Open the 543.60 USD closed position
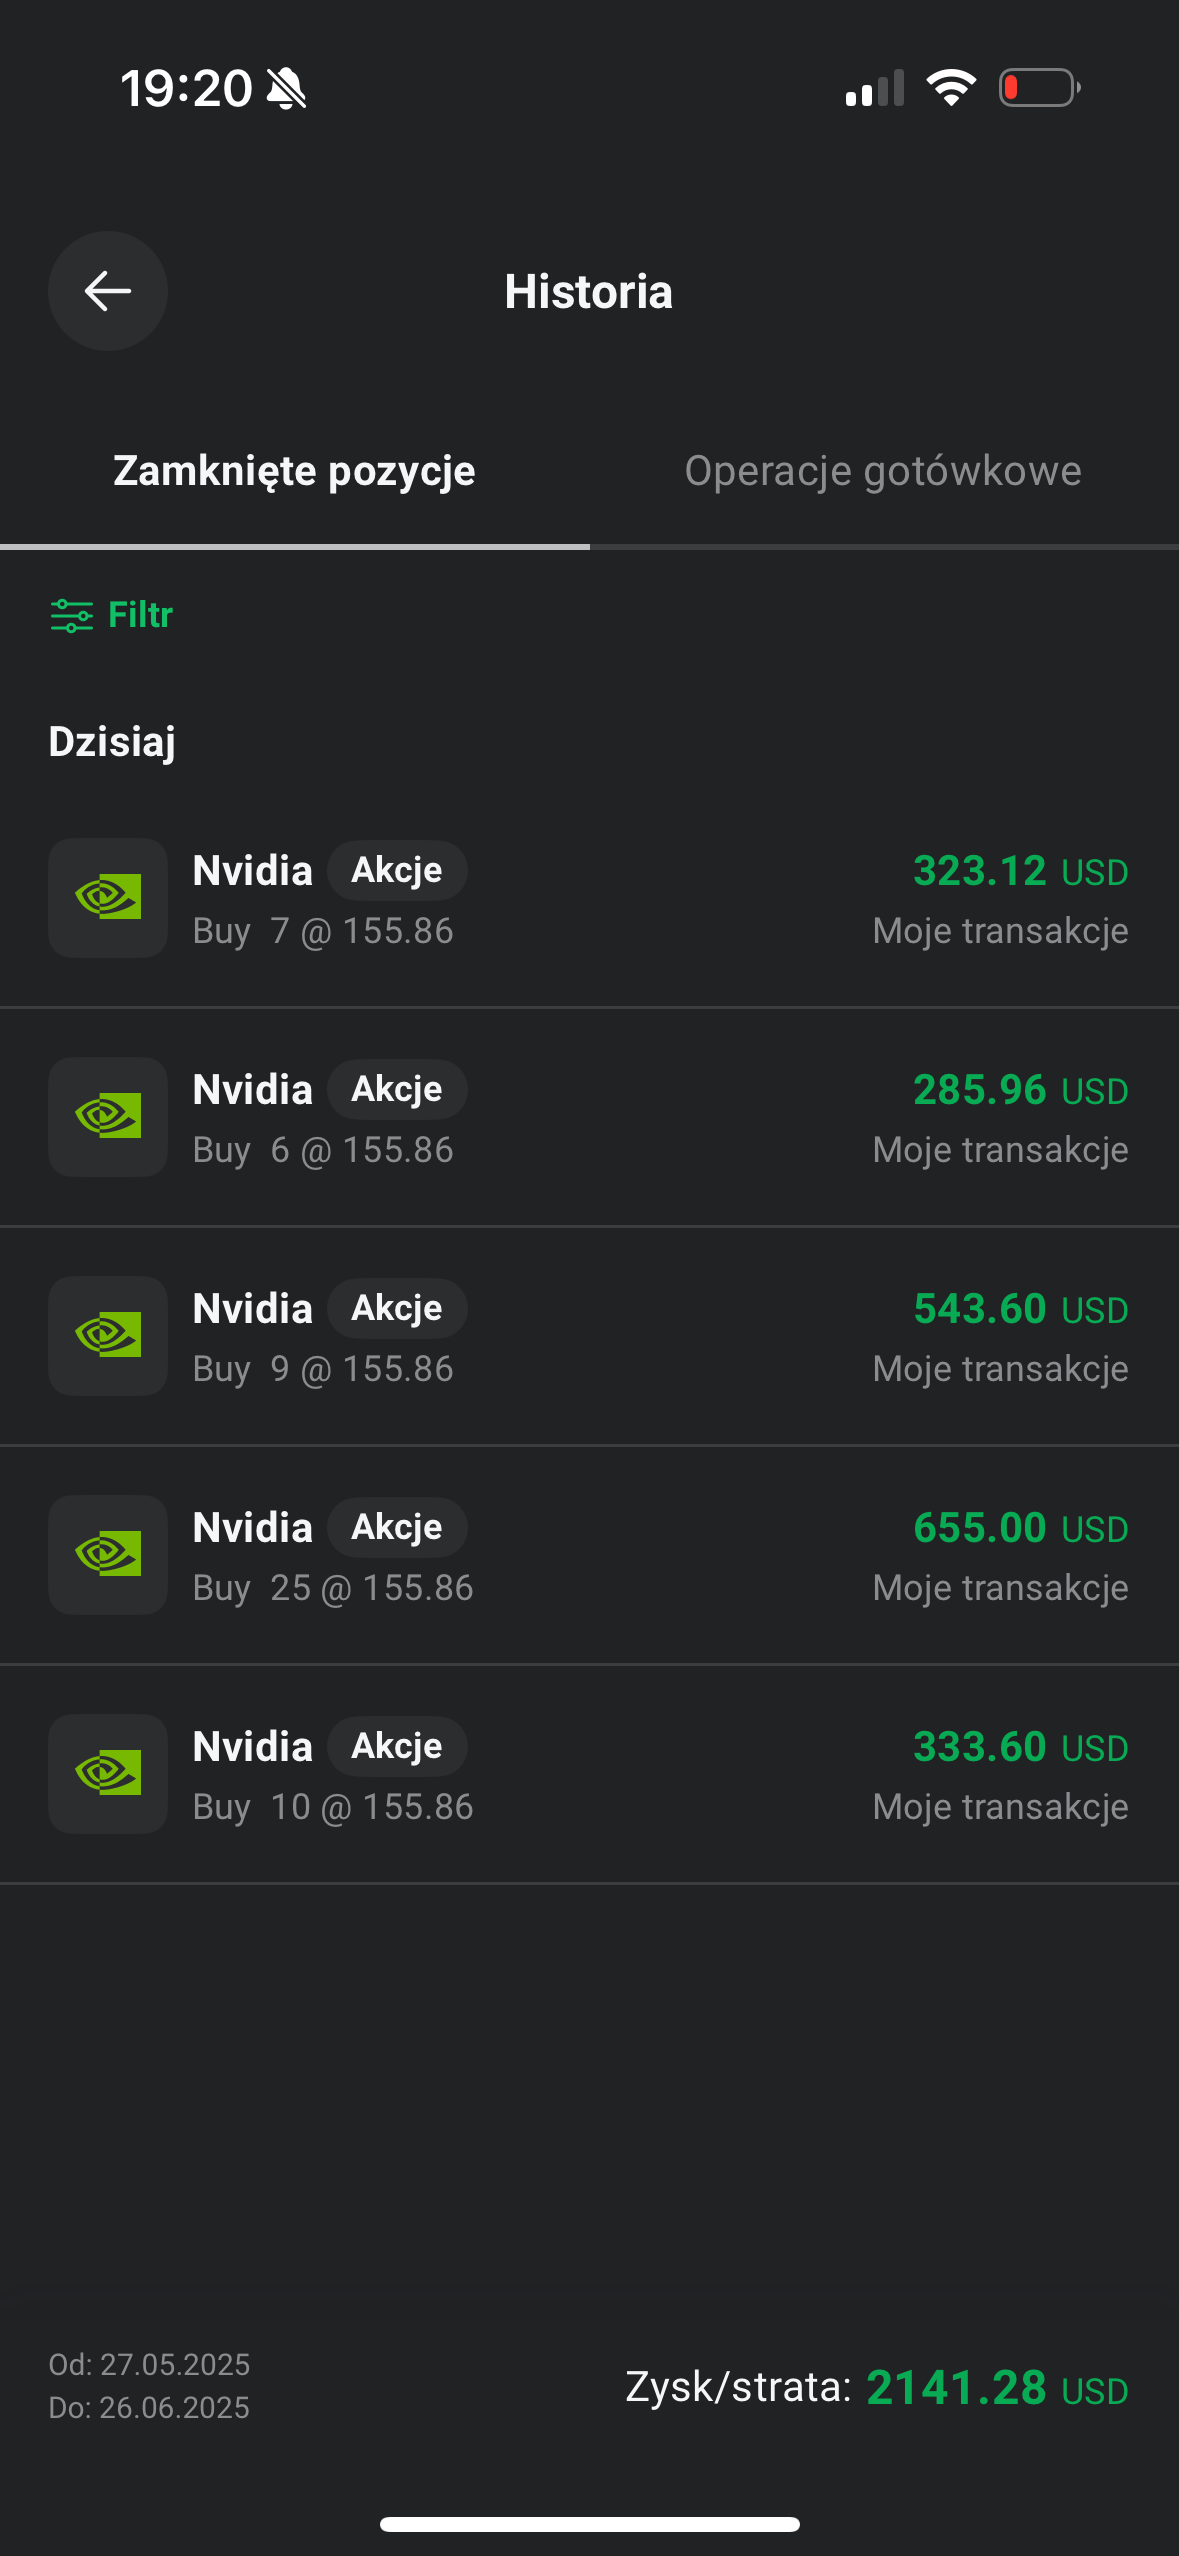Image resolution: width=1179 pixels, height=2556 pixels. click(x=1019, y=1309)
